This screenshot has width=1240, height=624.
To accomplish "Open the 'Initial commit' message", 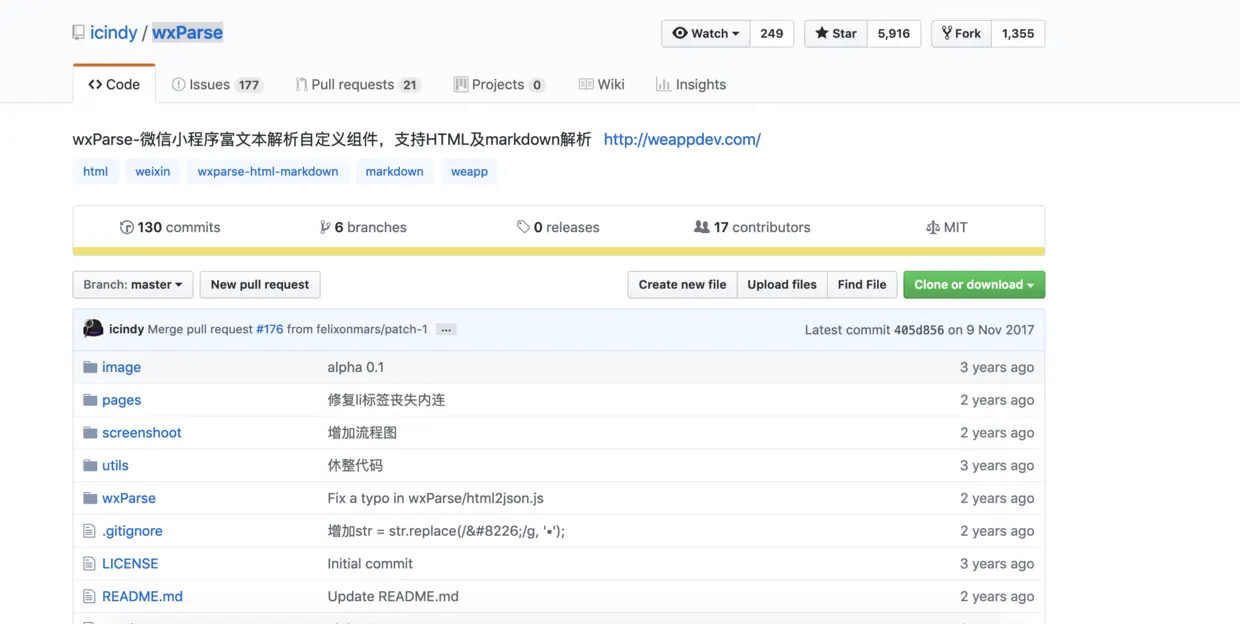I will click(370, 564).
